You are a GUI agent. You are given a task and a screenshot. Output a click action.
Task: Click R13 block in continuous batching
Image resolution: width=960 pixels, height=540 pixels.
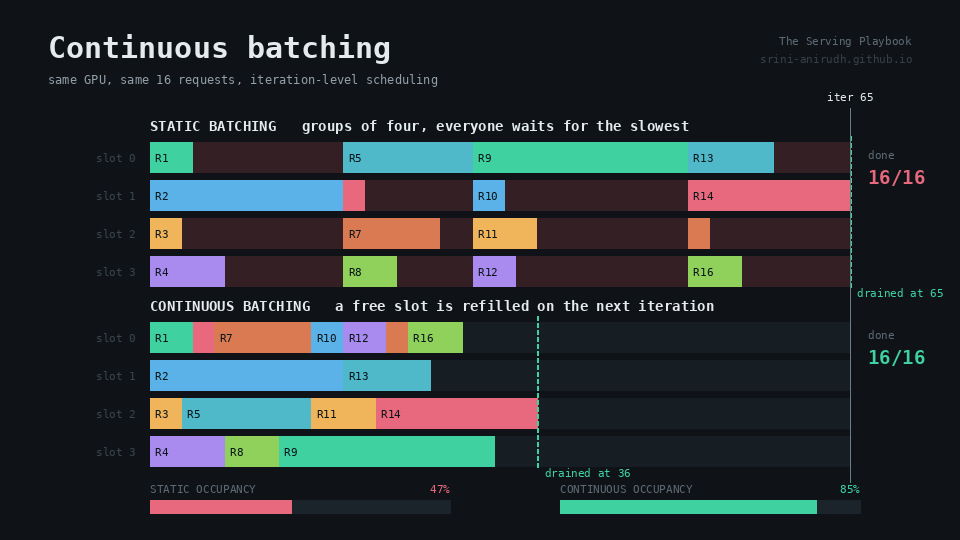point(387,375)
